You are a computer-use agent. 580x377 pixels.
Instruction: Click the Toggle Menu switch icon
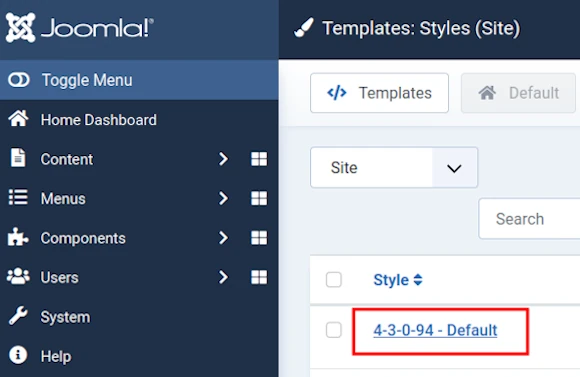(x=19, y=80)
